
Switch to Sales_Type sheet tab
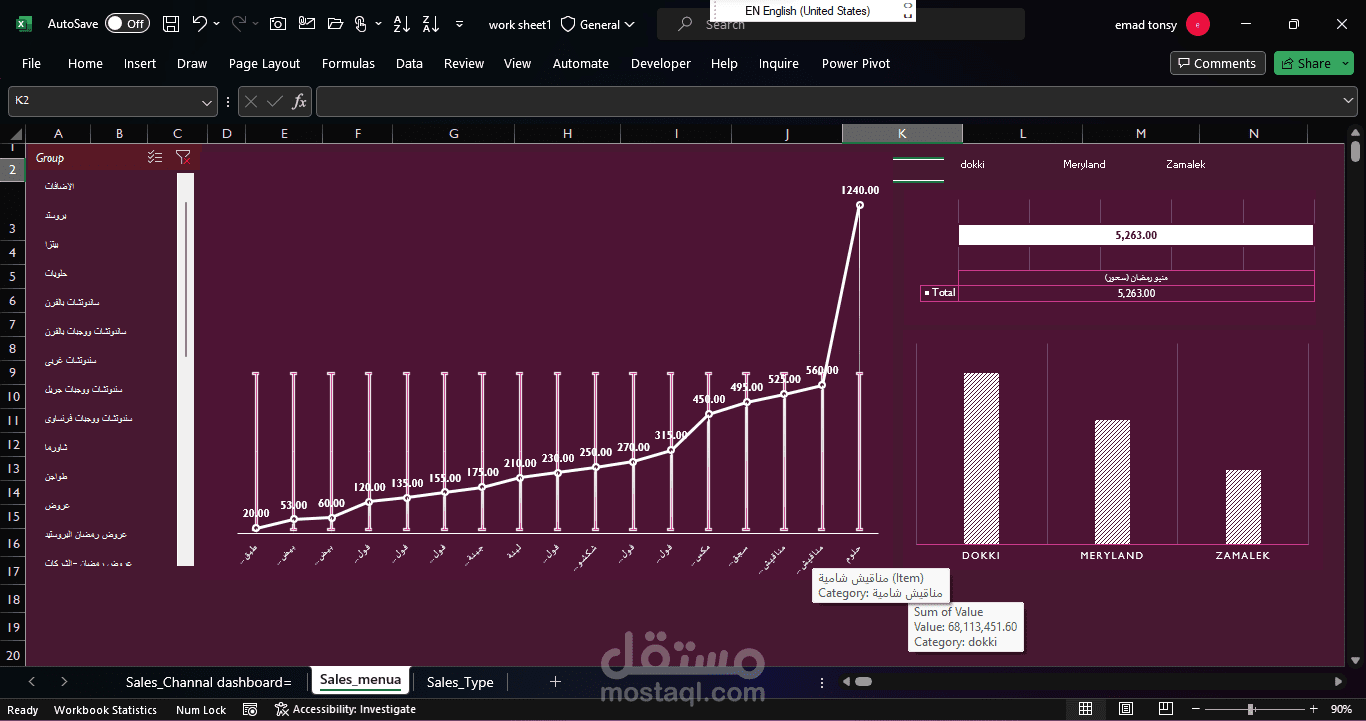click(460, 682)
